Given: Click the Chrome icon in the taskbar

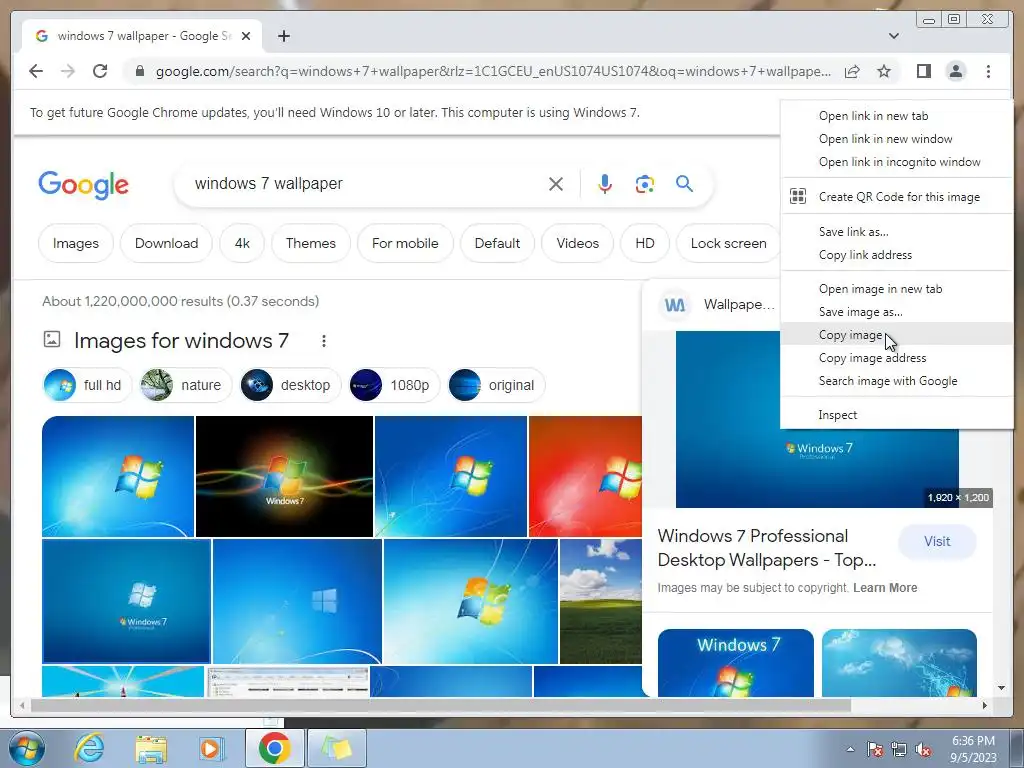Looking at the screenshot, I should point(274,748).
